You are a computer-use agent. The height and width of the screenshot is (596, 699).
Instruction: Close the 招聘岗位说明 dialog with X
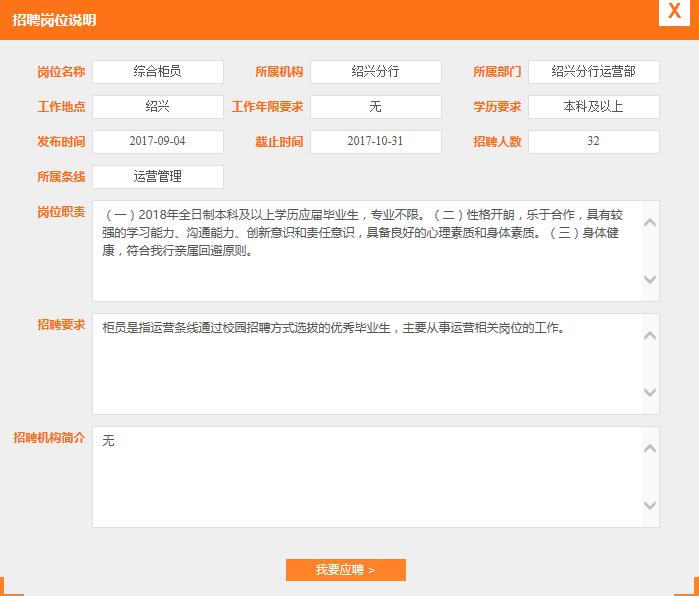[x=674, y=11]
